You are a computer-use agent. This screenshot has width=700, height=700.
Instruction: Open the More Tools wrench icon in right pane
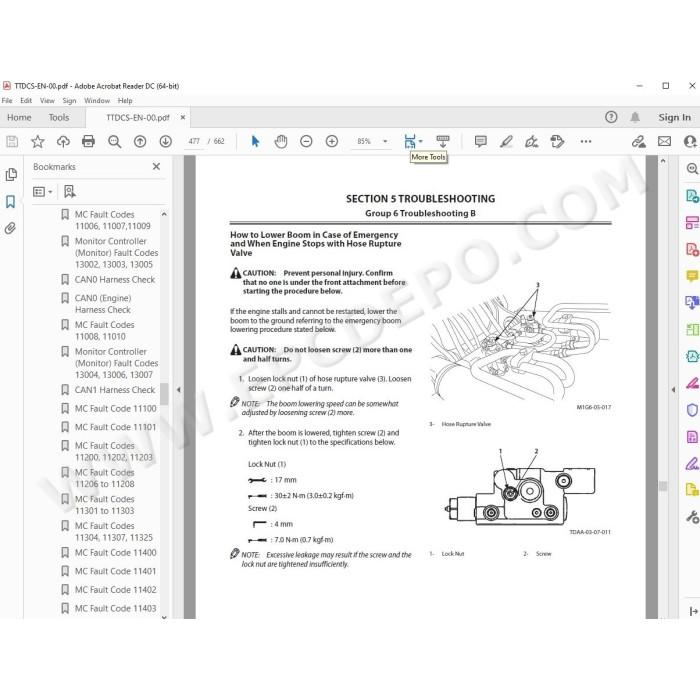coord(692,517)
